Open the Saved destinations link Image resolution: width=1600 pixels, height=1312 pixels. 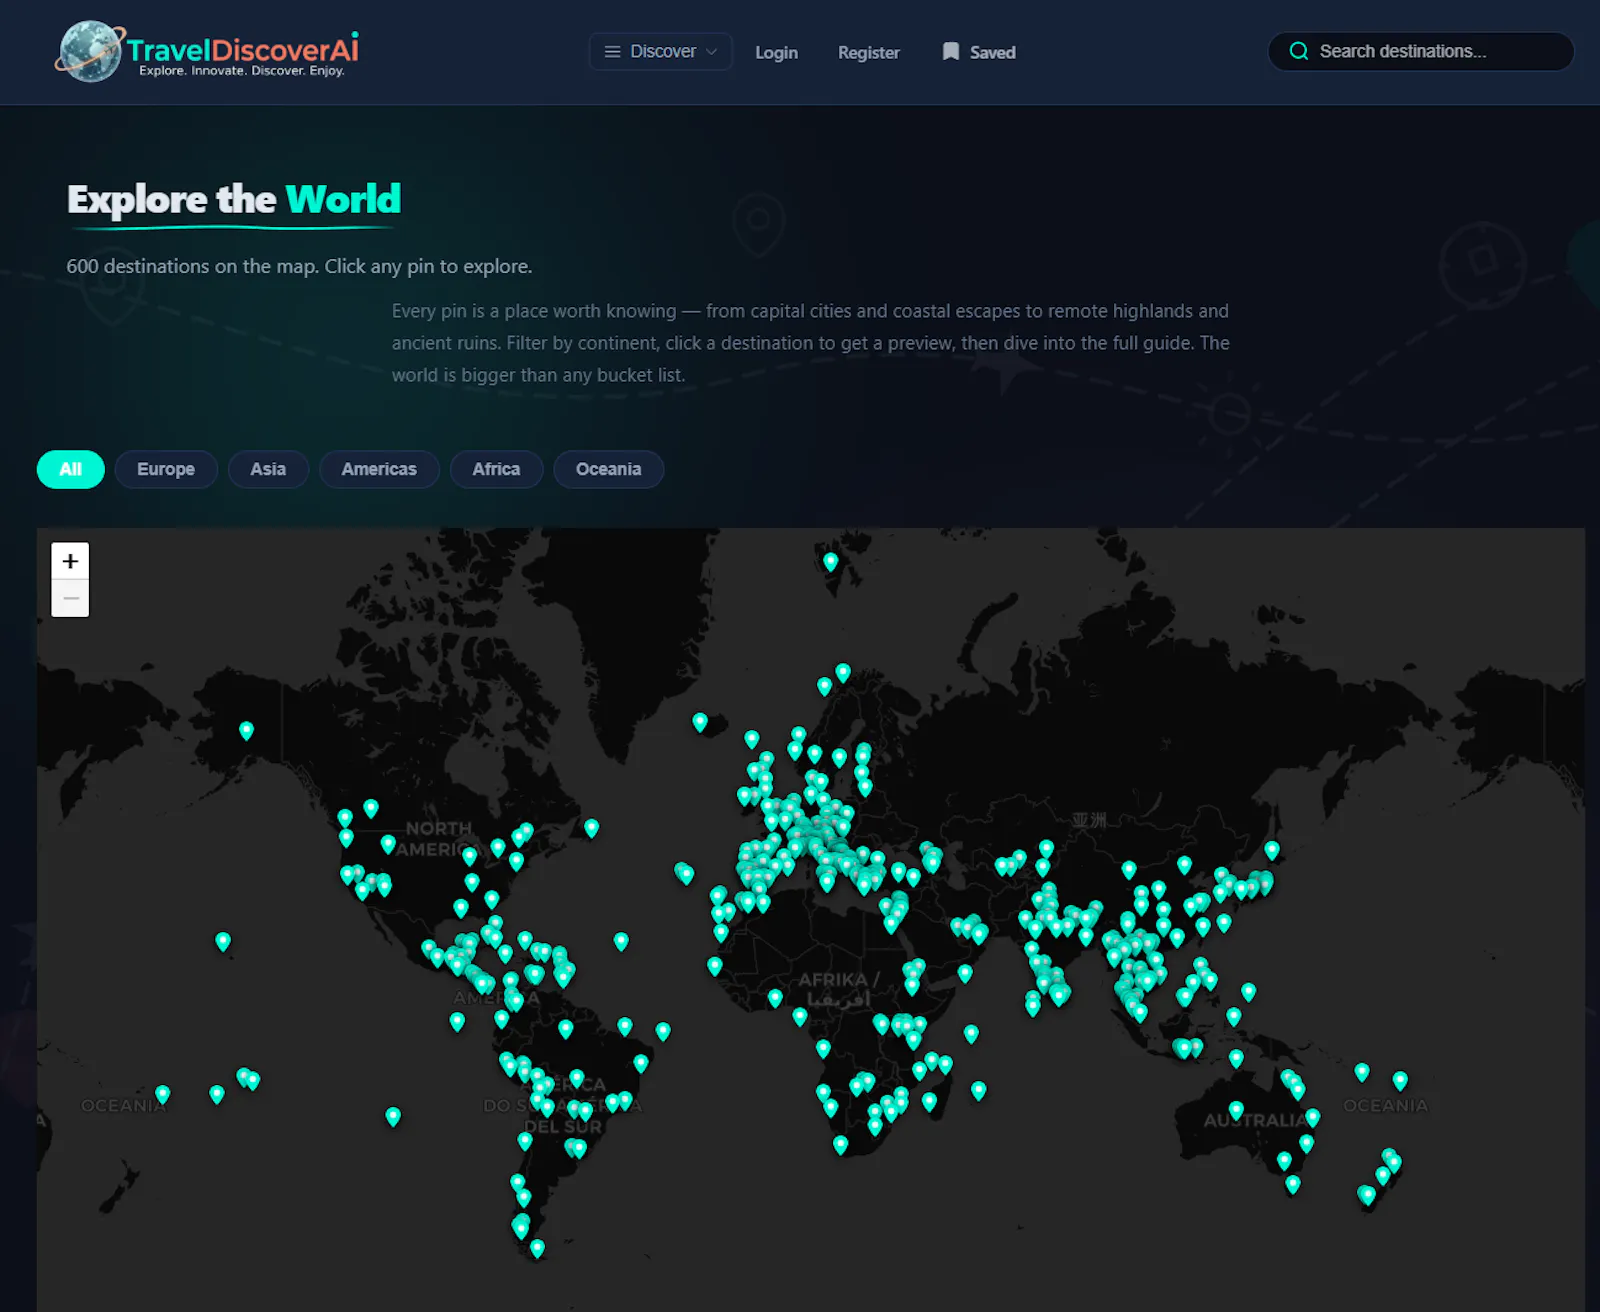(979, 52)
